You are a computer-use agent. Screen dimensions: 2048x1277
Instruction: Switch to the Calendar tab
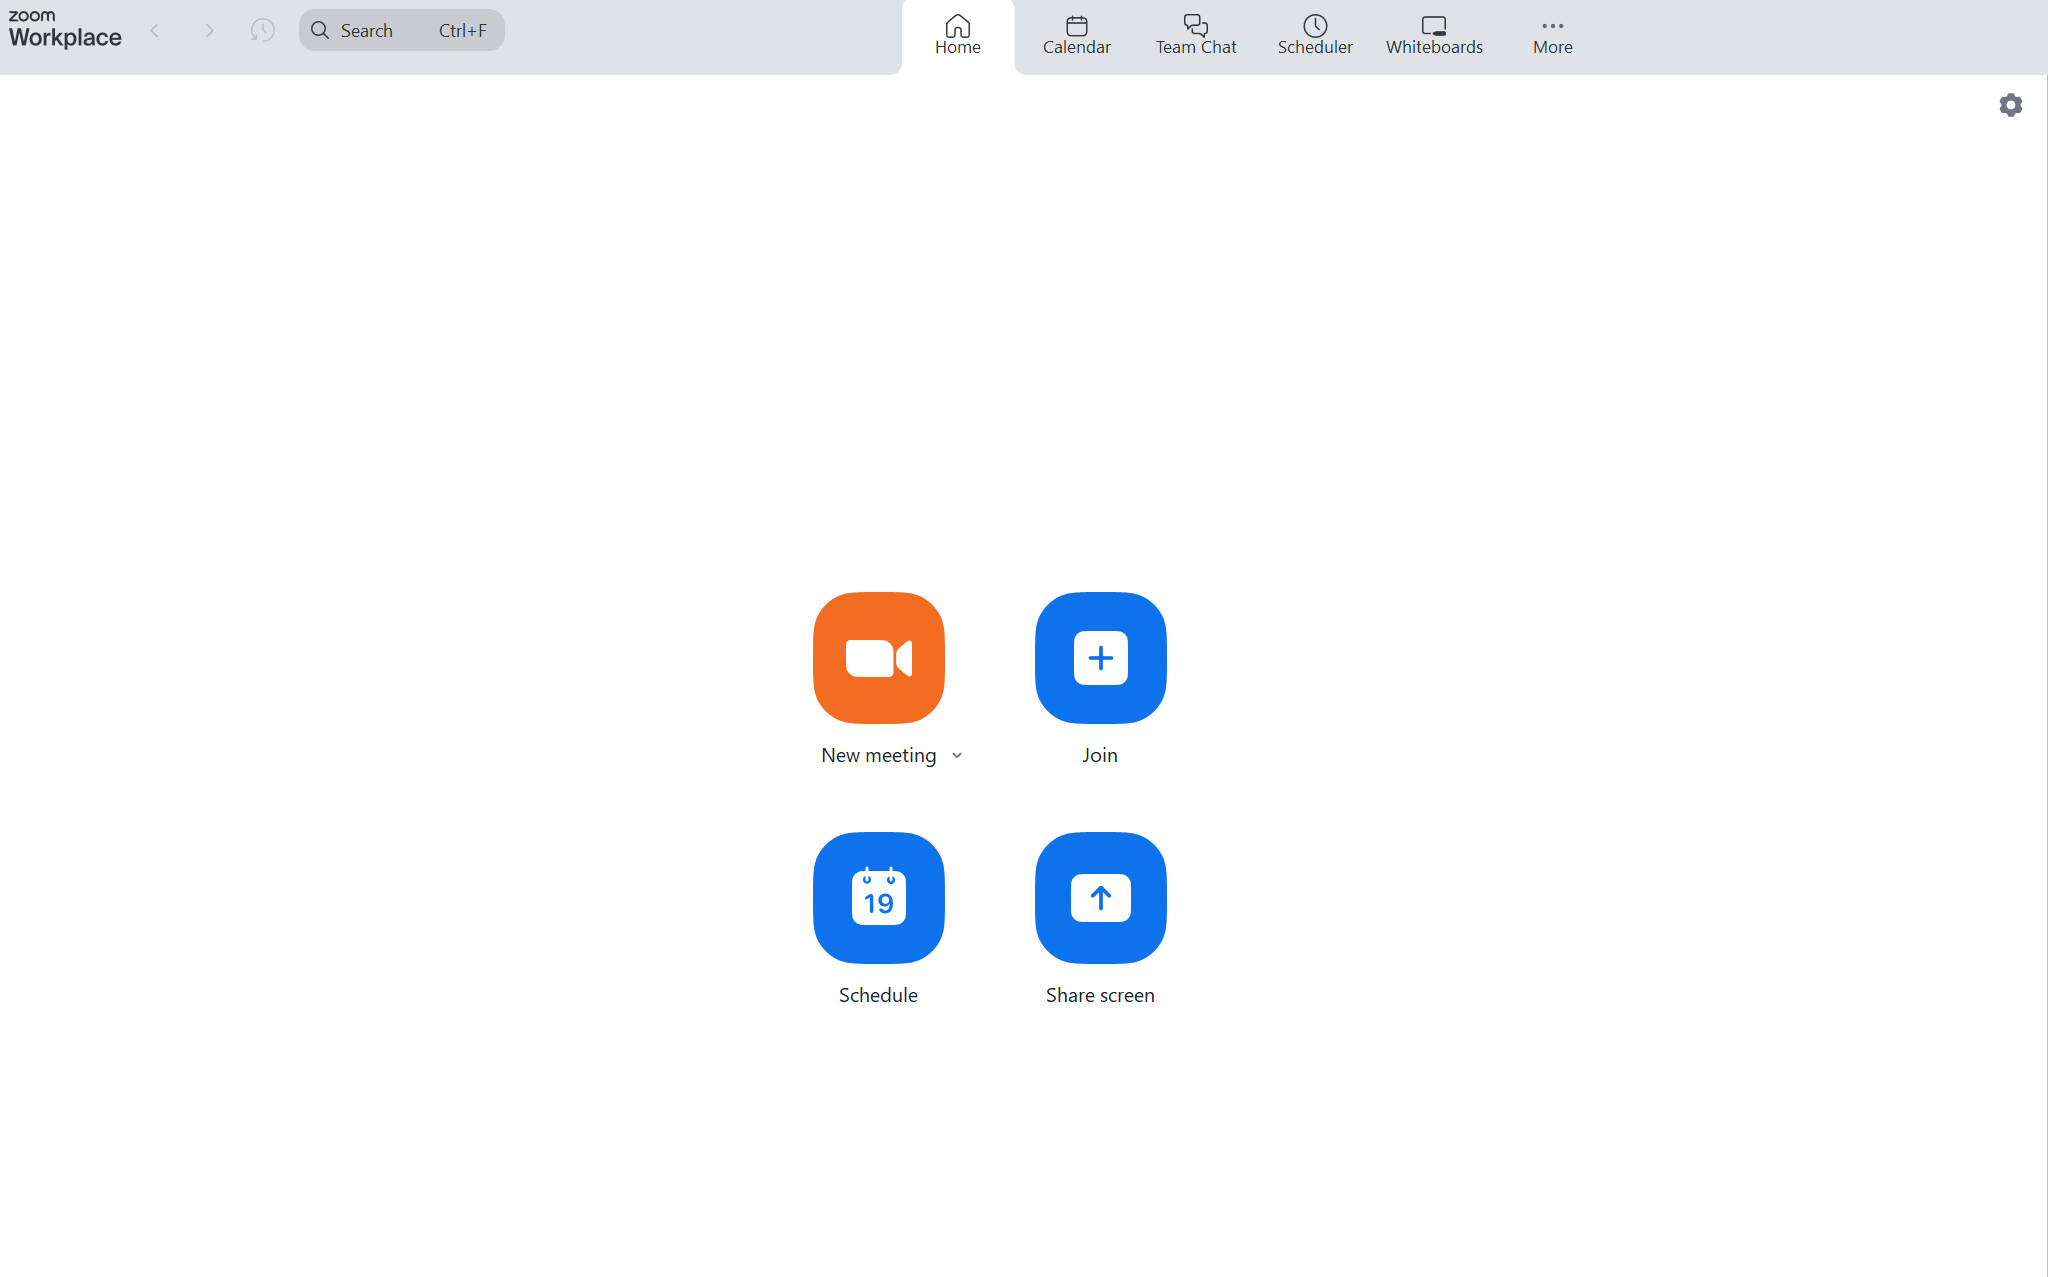(x=1076, y=35)
